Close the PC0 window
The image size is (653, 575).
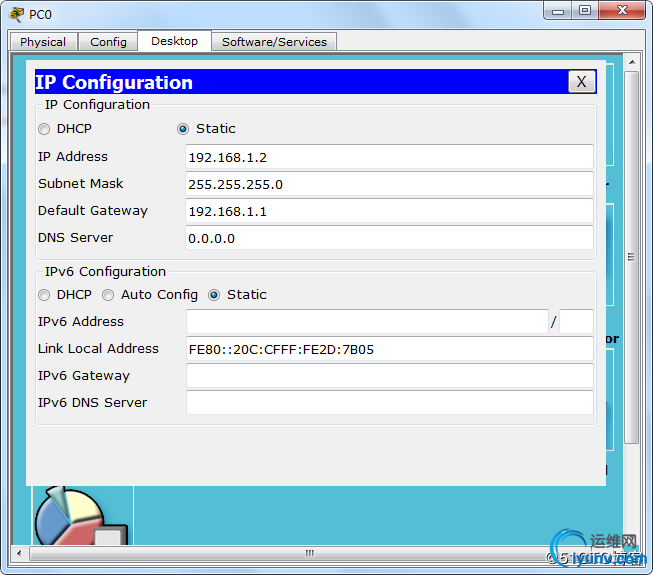[622, 11]
